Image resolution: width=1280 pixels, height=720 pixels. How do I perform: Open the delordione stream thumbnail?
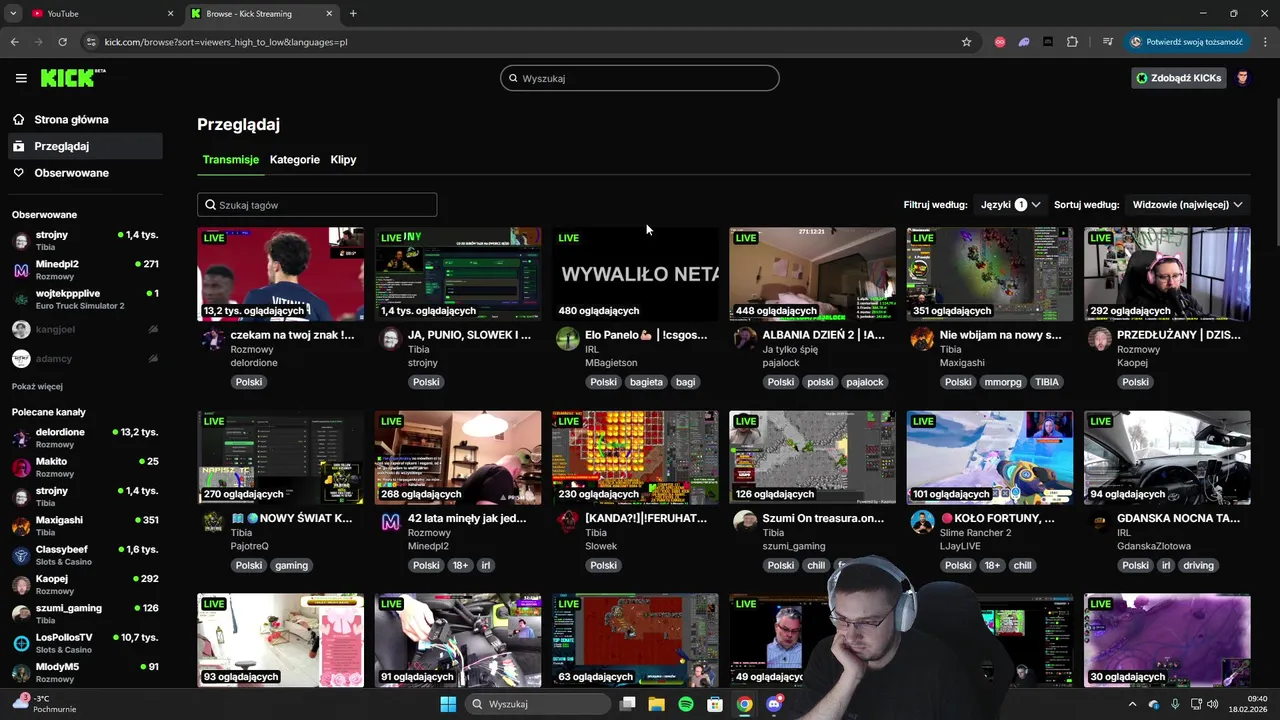point(281,274)
